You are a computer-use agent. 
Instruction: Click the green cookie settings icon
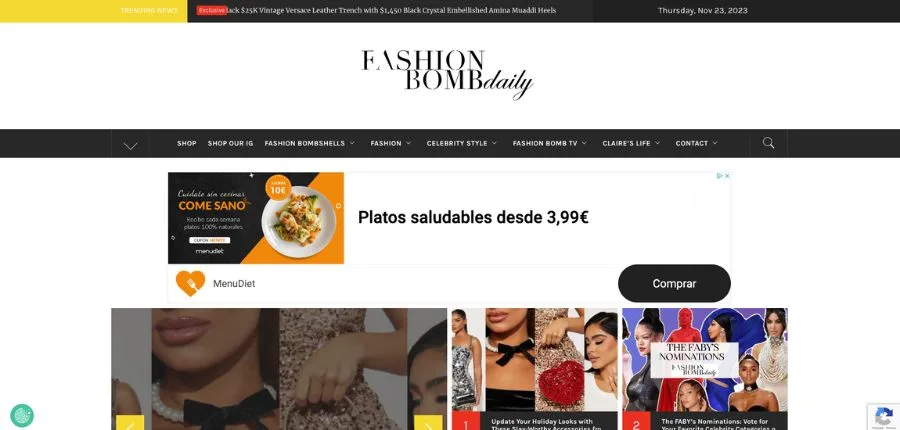22,416
